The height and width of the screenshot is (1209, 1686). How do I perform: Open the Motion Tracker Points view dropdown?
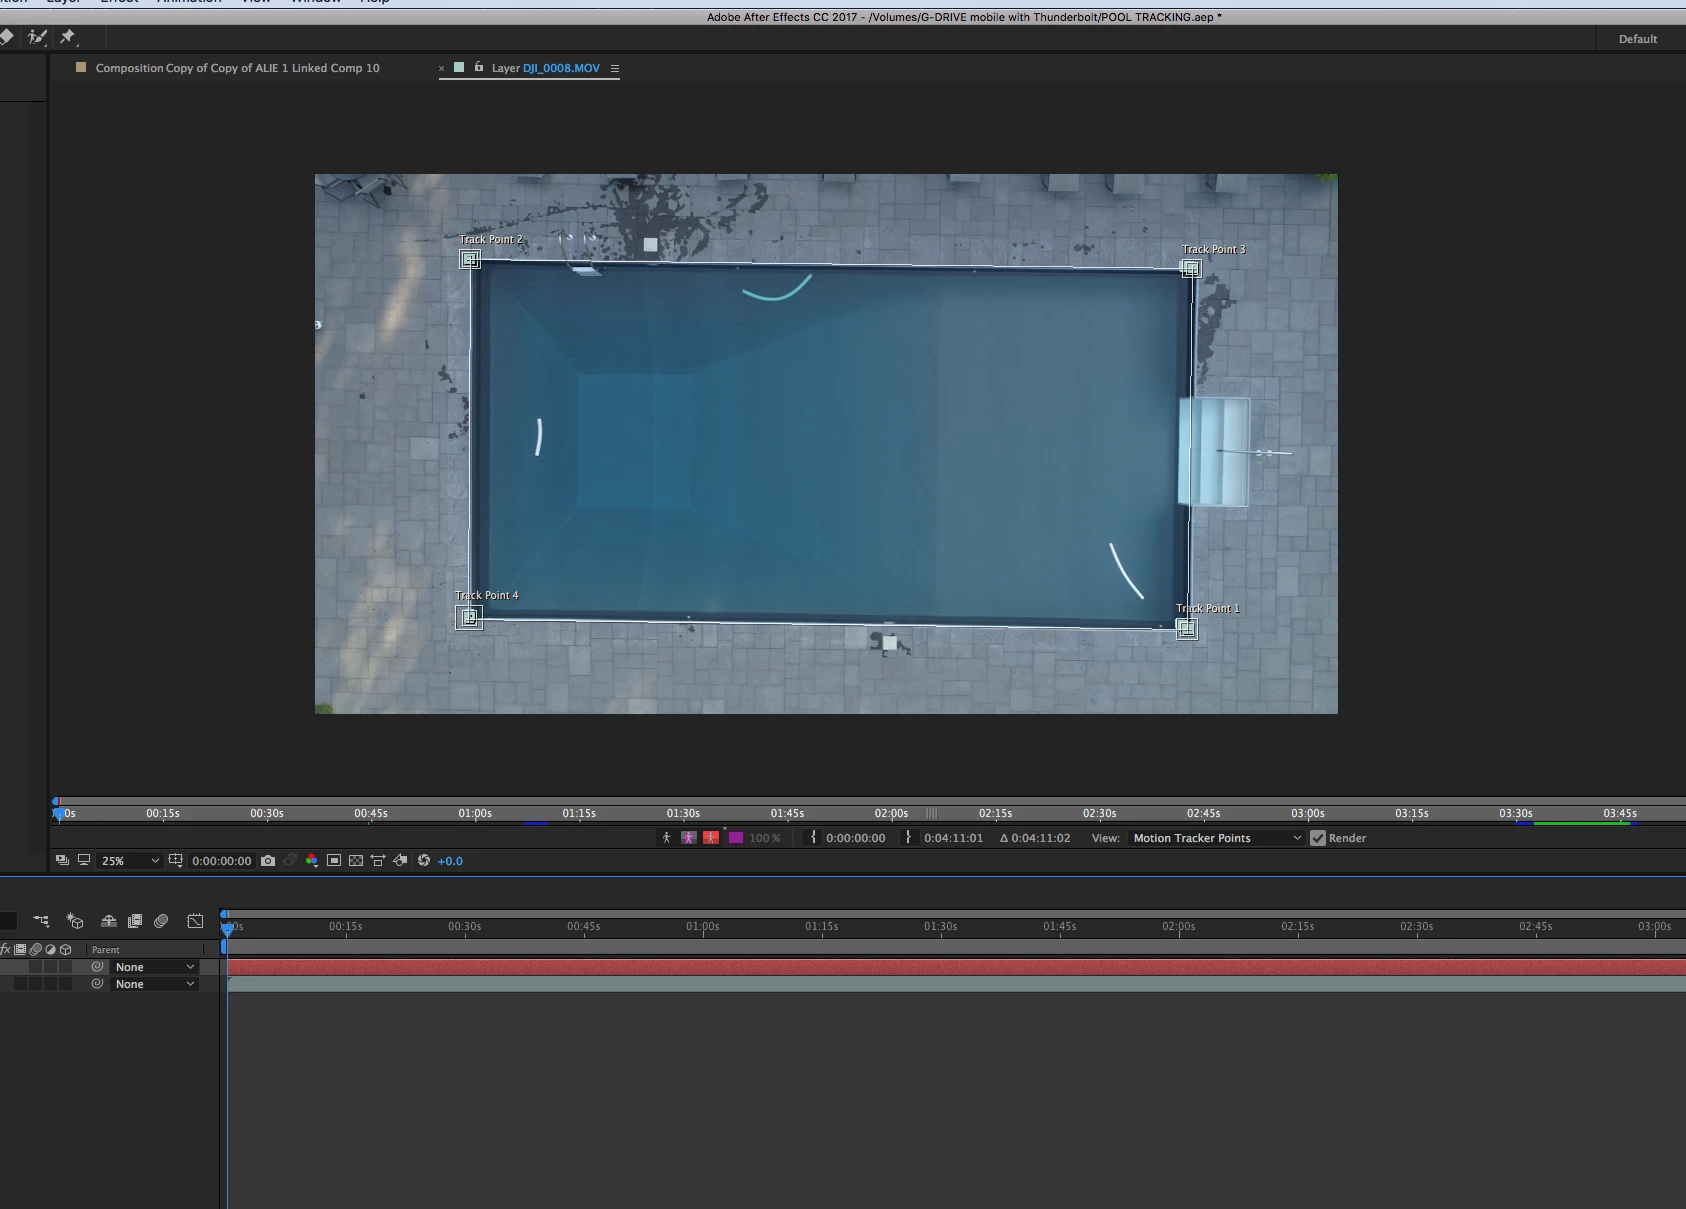pyautogui.click(x=1216, y=838)
